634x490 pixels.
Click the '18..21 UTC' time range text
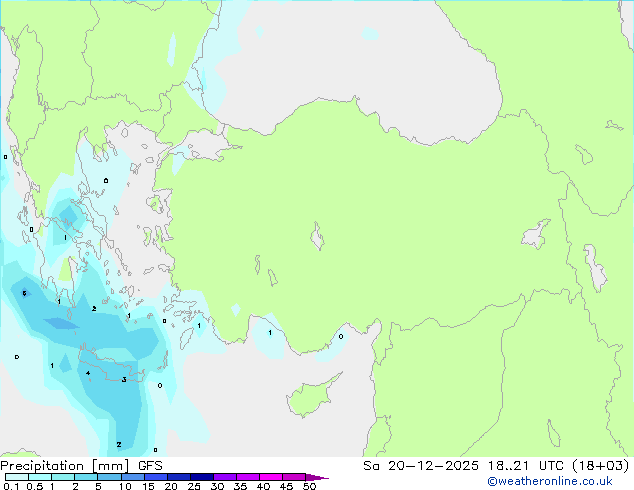click(525, 466)
